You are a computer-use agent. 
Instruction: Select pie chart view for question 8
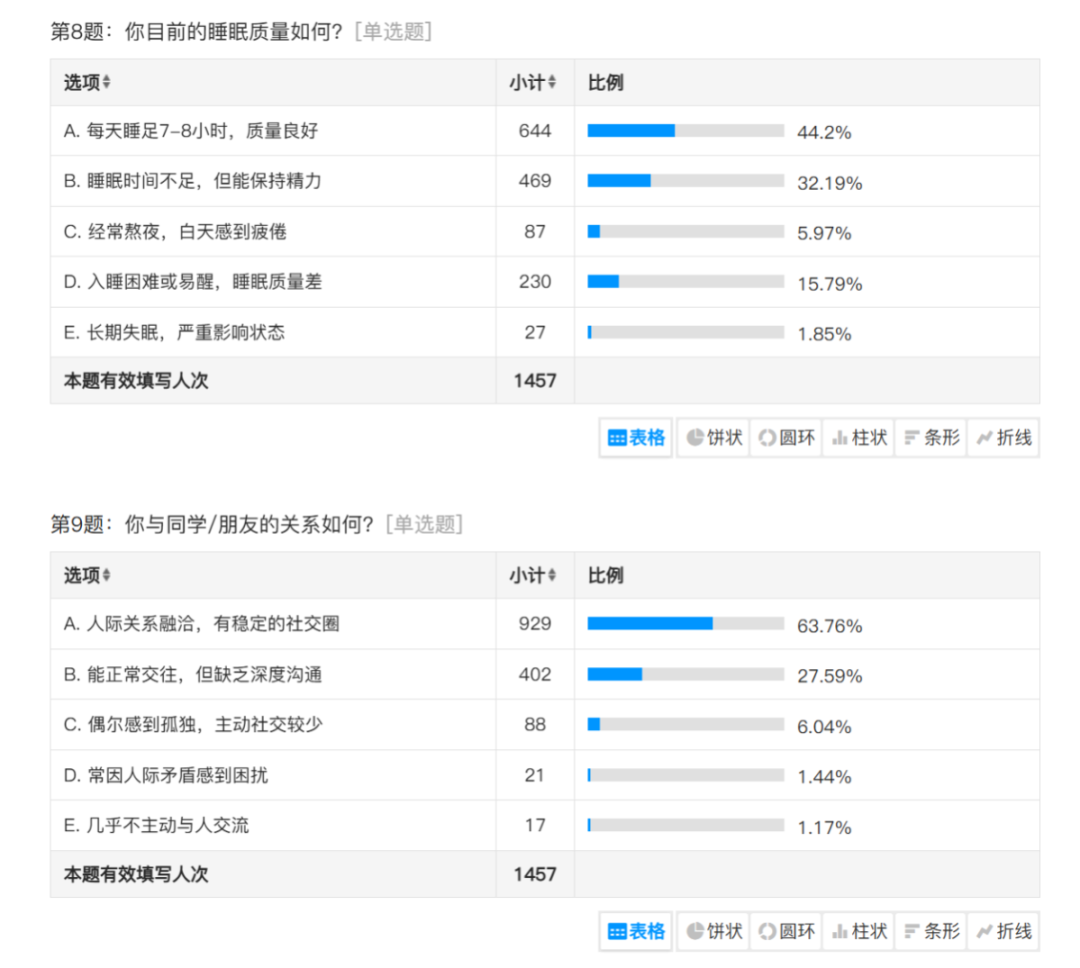[x=714, y=438]
